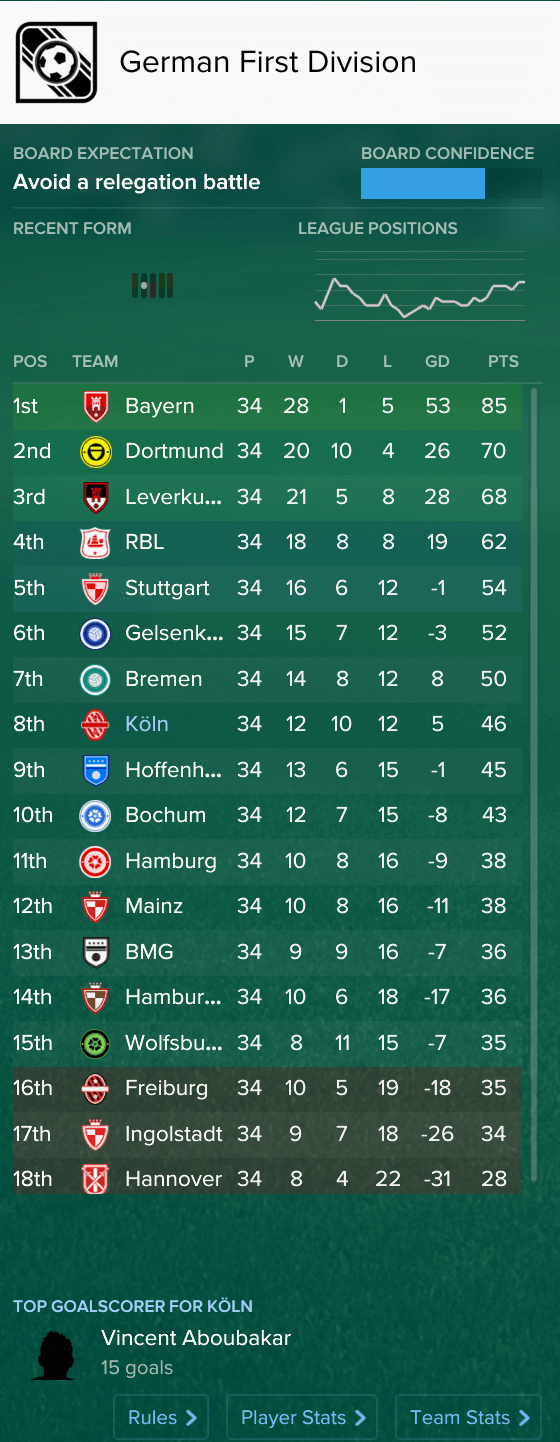
Task: Open Wolfsburg's green round badge
Action: pyautogui.click(x=95, y=1043)
